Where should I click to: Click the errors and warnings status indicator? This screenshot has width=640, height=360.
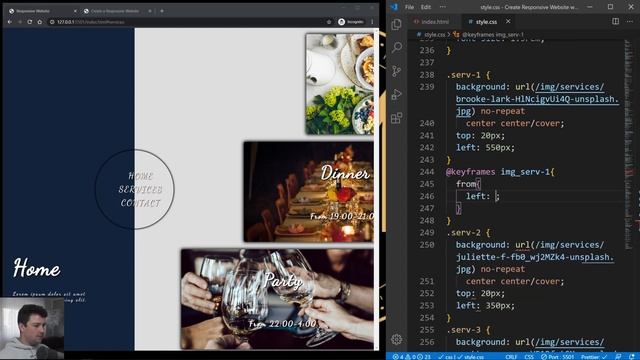412,356
